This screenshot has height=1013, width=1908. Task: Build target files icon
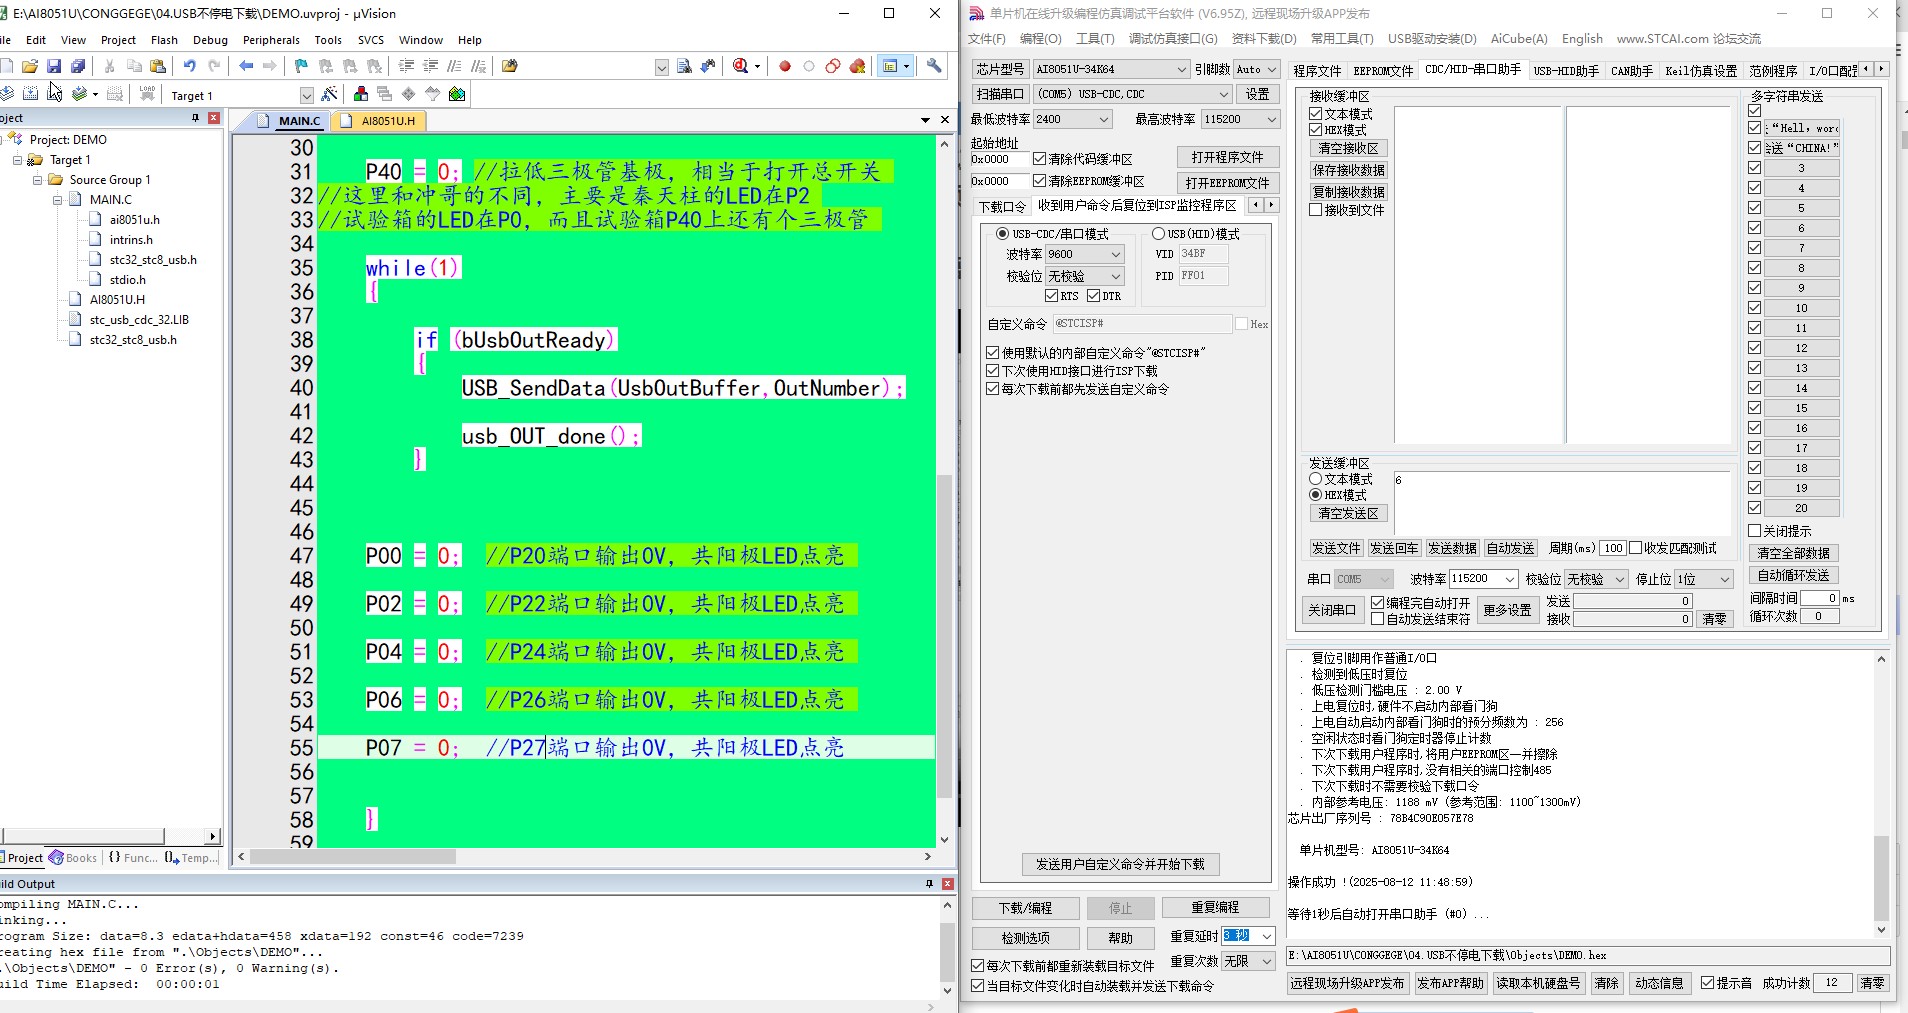(x=30, y=94)
